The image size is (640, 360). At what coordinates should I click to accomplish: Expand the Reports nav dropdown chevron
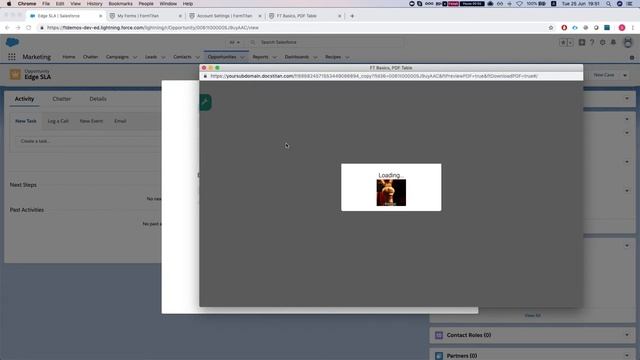pyautogui.click(x=274, y=57)
